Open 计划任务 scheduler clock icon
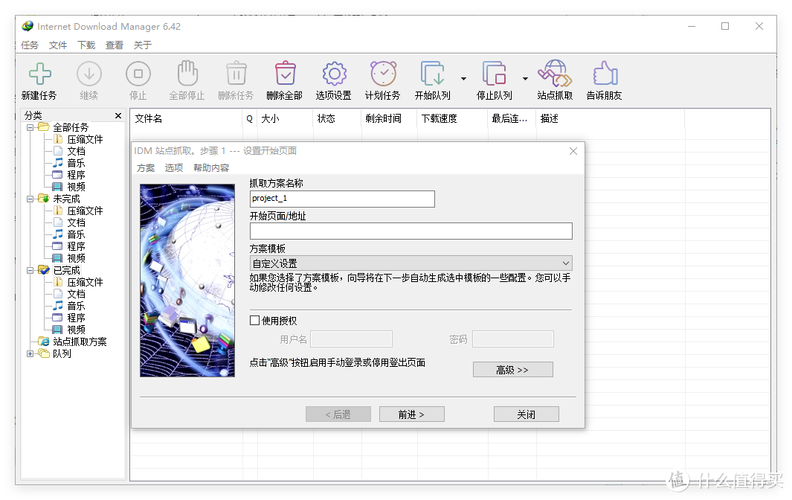 click(383, 74)
